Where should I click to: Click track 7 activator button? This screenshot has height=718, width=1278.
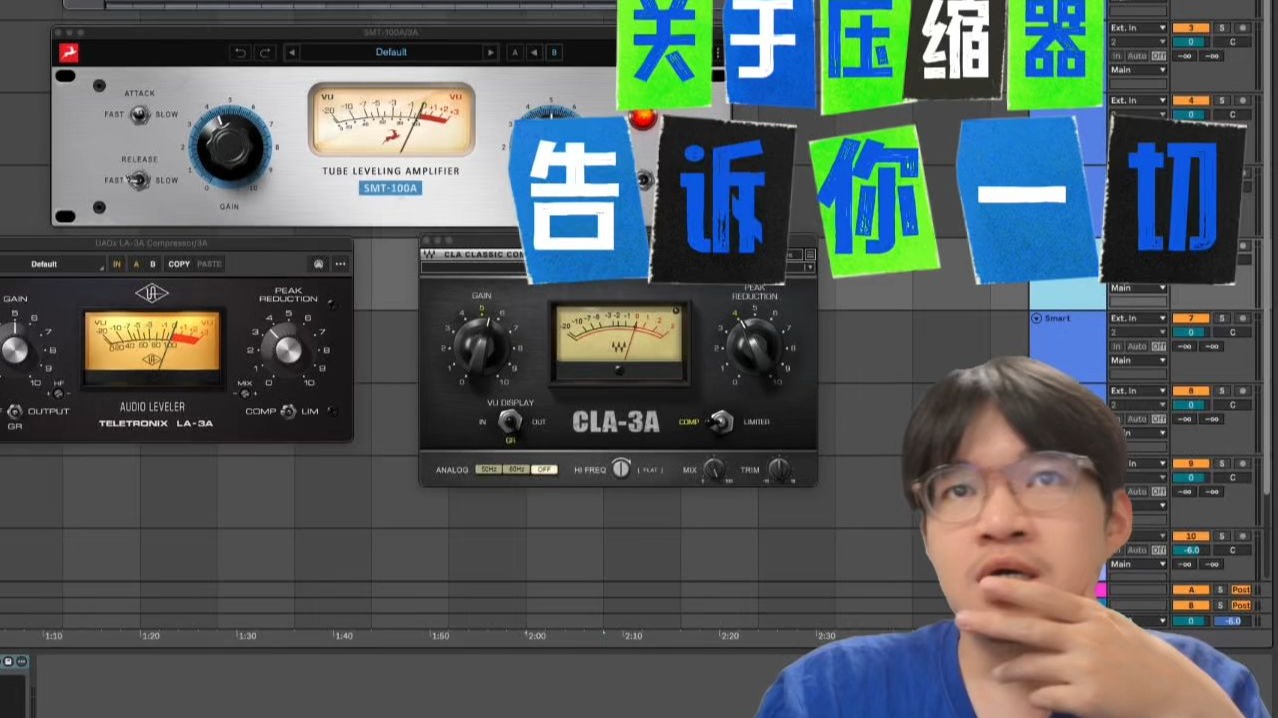(1190, 318)
